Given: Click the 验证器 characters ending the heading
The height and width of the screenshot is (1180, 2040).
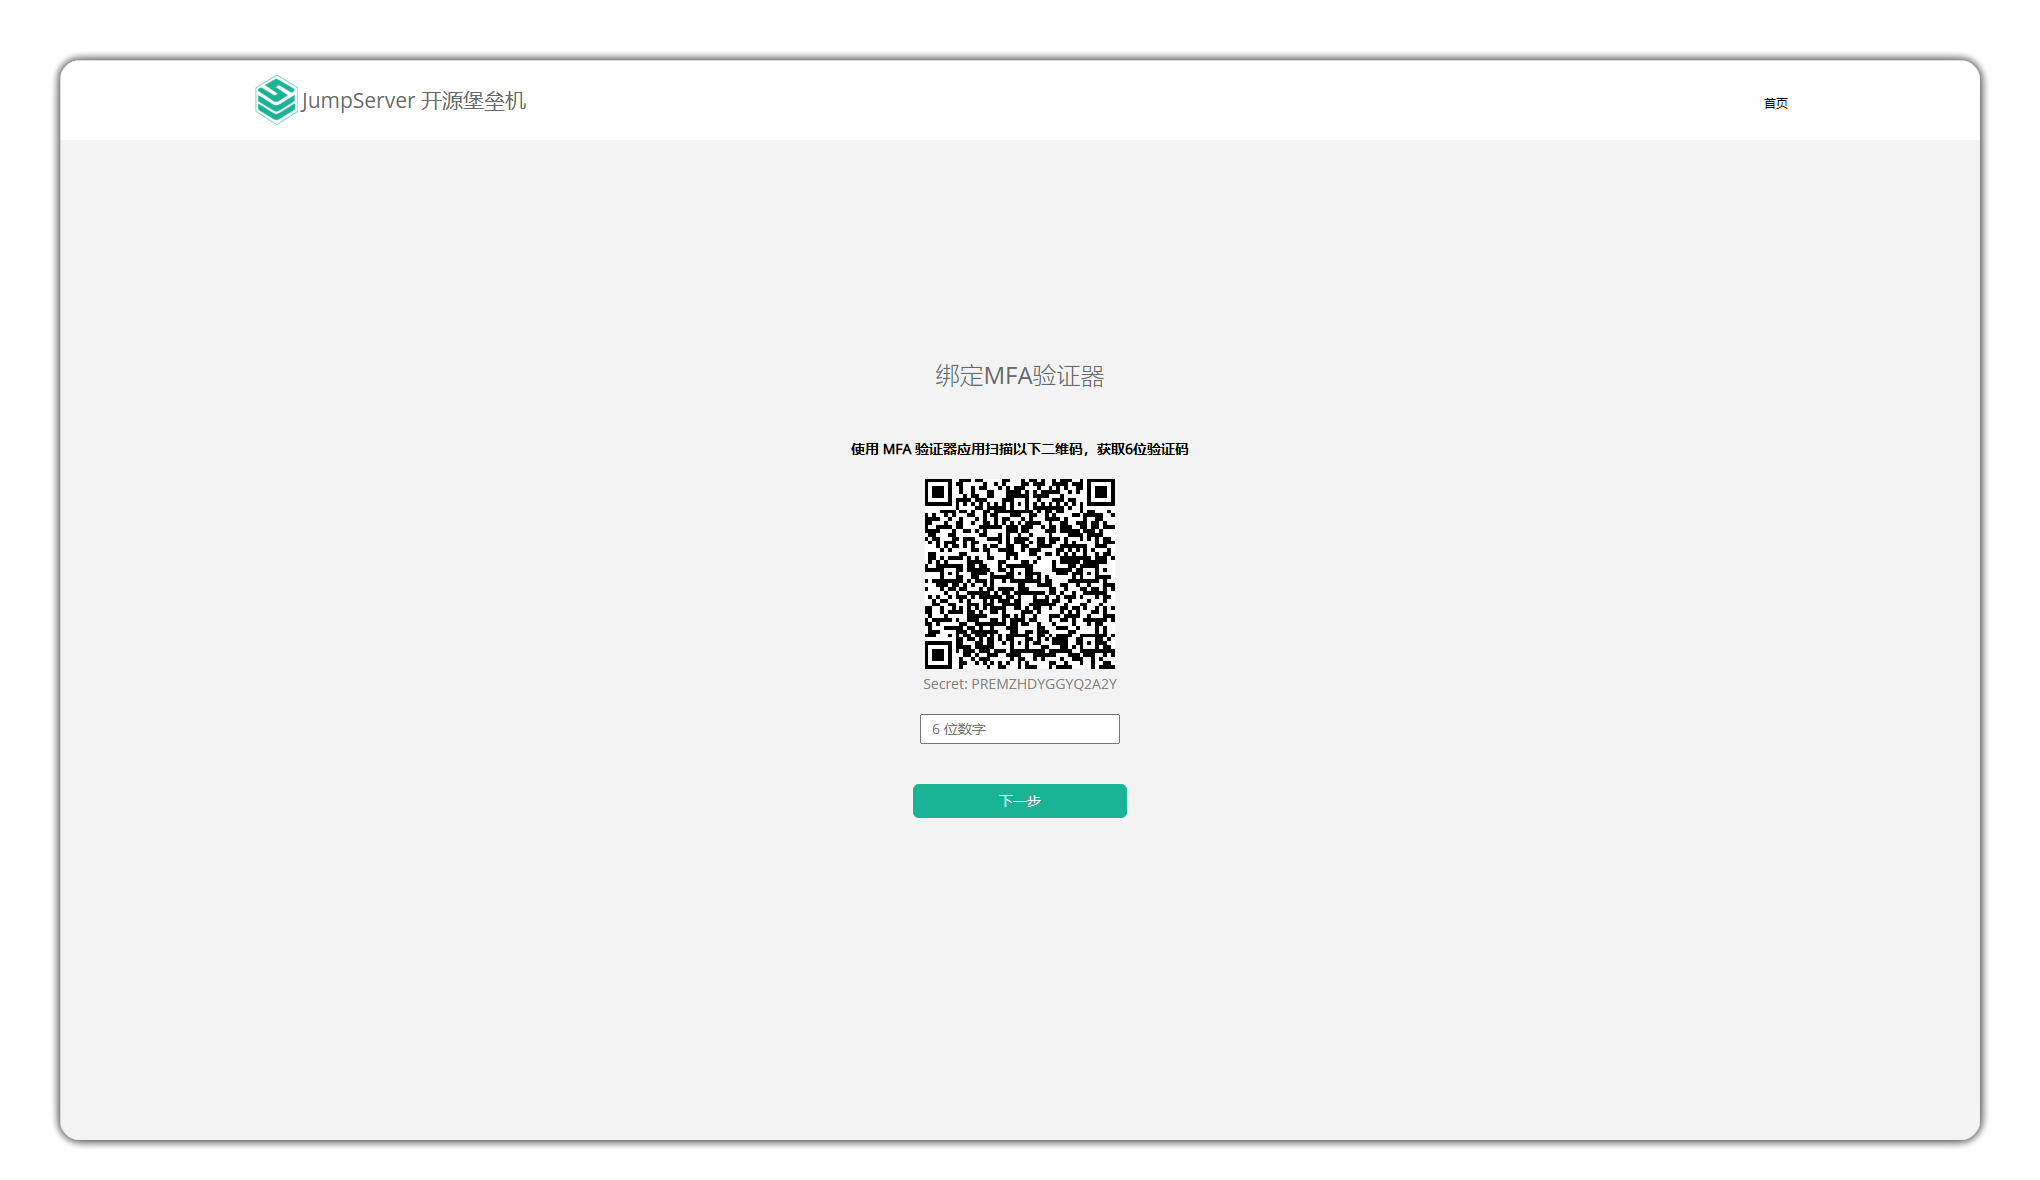Looking at the screenshot, I should [x=1068, y=376].
